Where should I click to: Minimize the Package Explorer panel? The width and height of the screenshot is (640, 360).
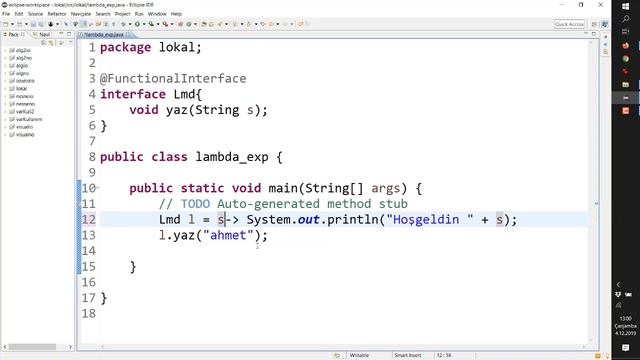click(61, 34)
